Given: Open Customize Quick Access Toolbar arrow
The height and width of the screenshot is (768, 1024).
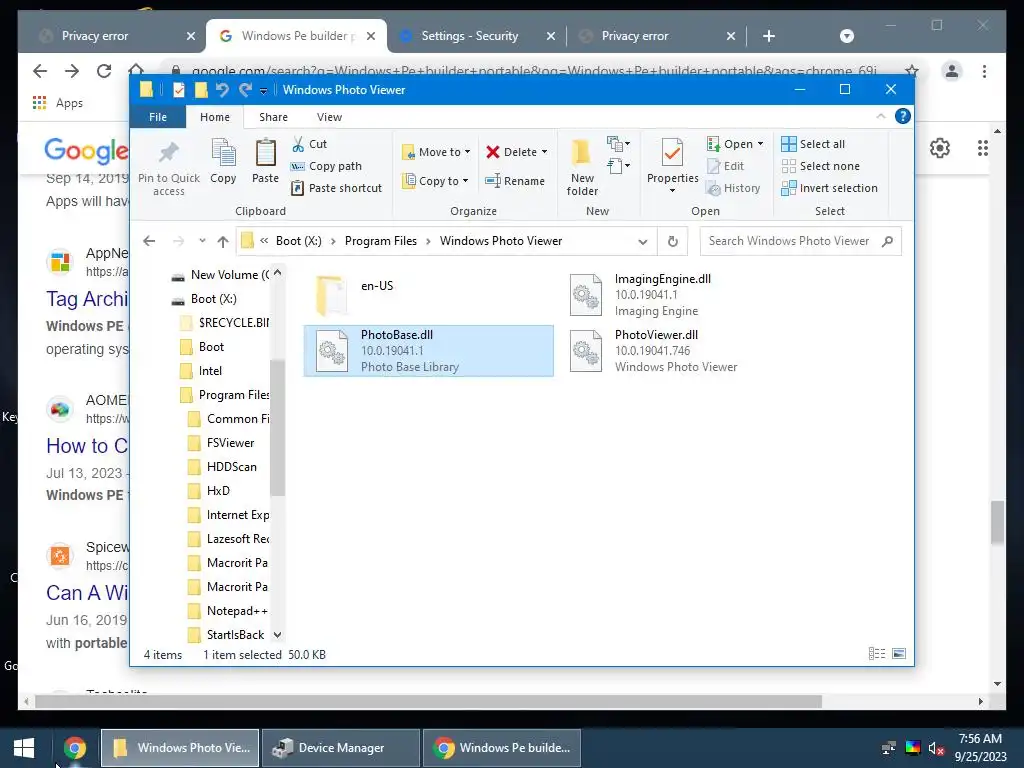Looking at the screenshot, I should [x=263, y=91].
